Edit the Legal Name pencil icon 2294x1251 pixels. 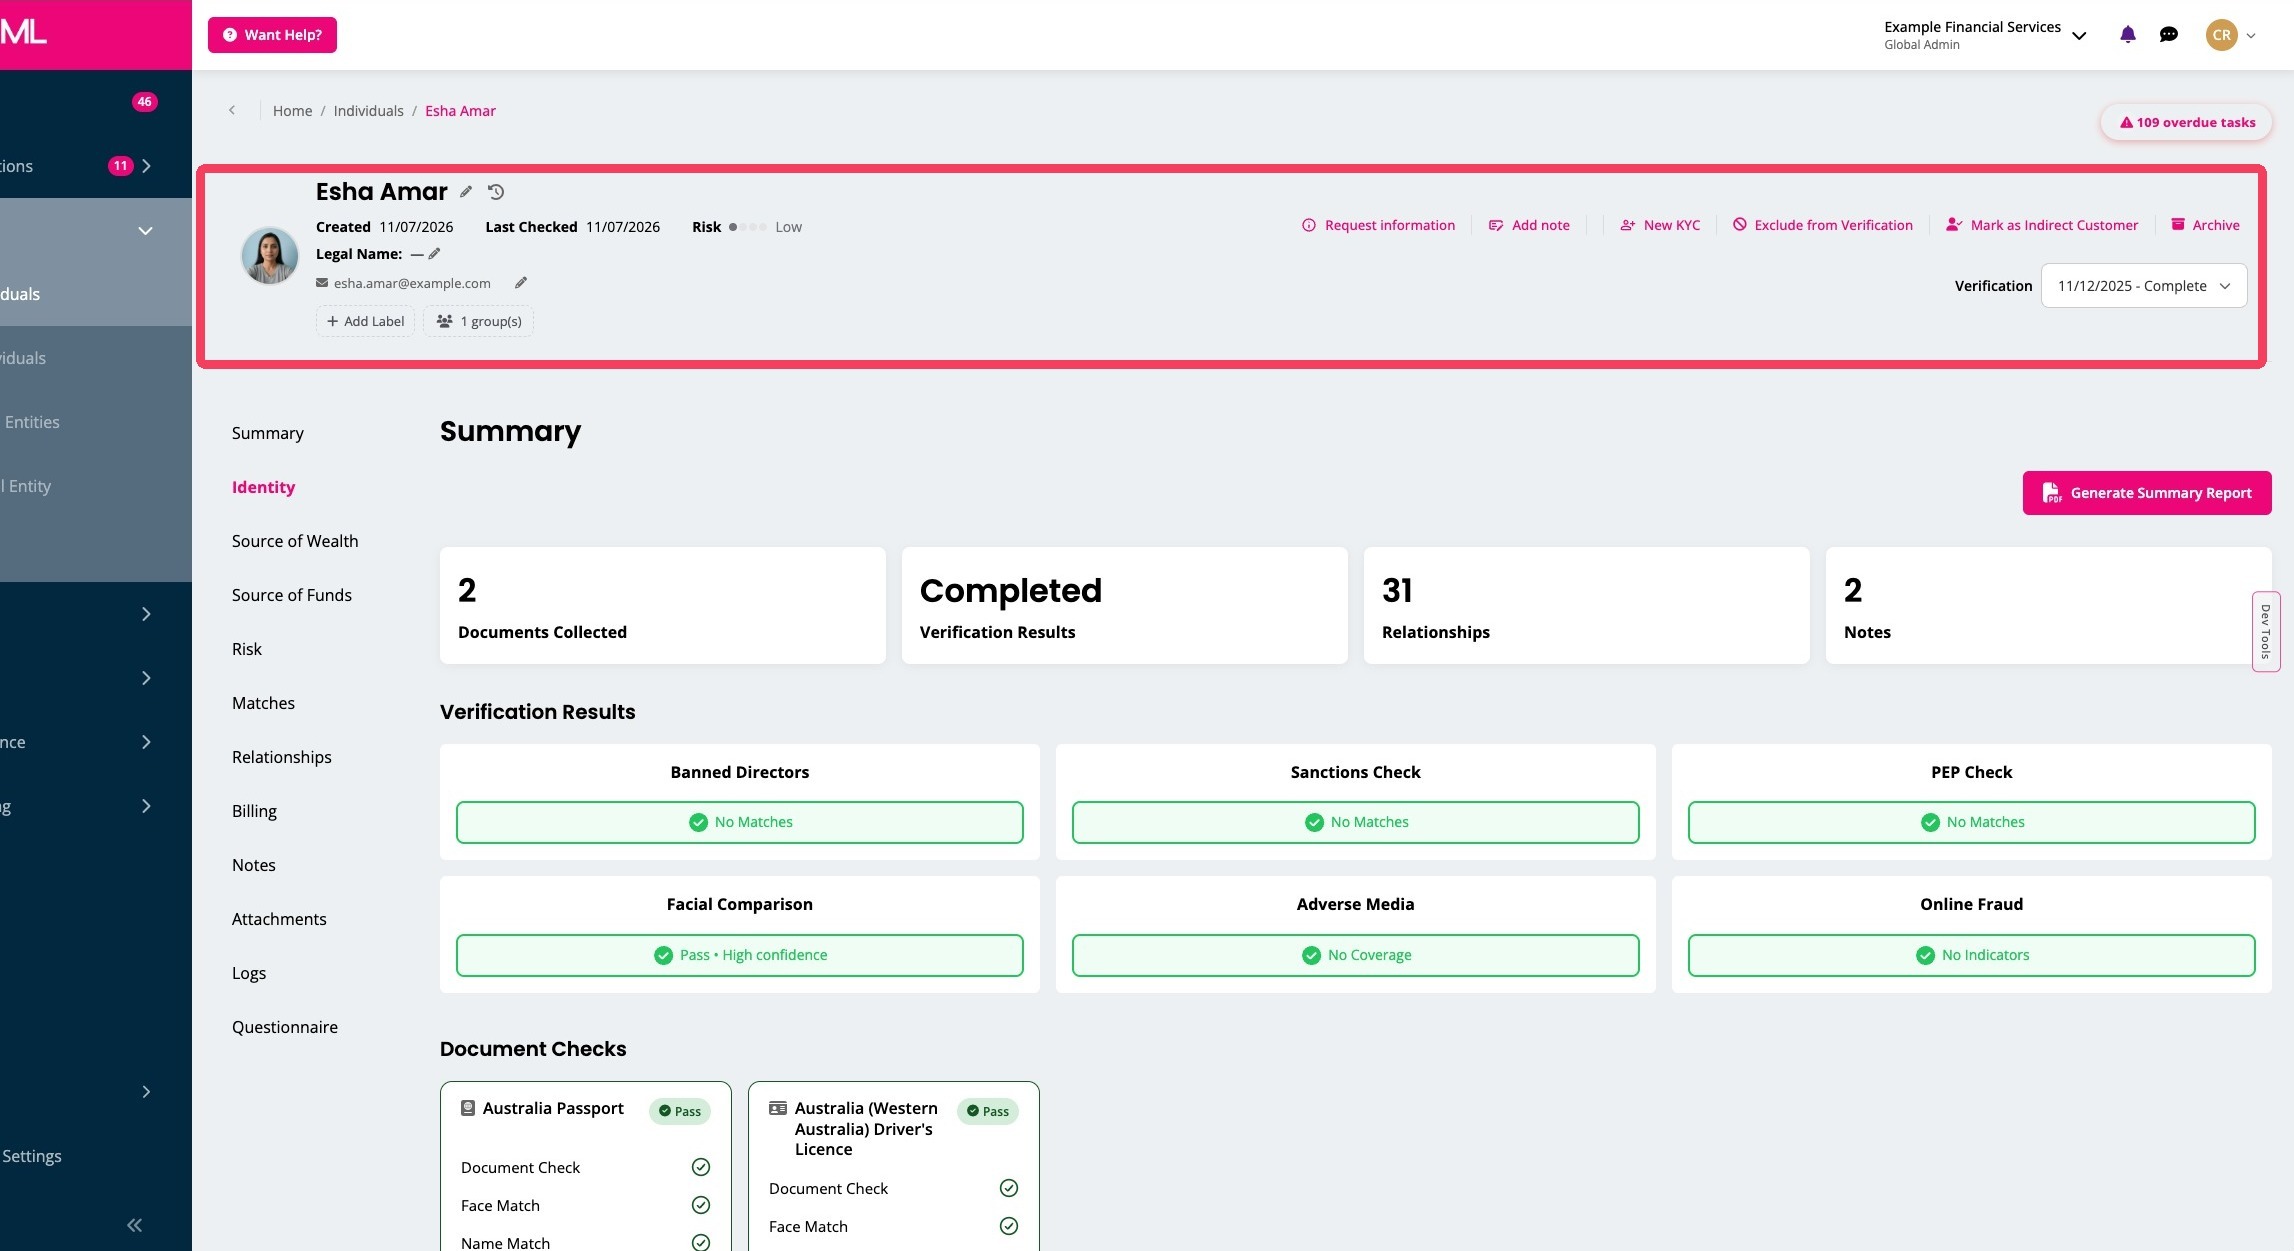tap(434, 254)
